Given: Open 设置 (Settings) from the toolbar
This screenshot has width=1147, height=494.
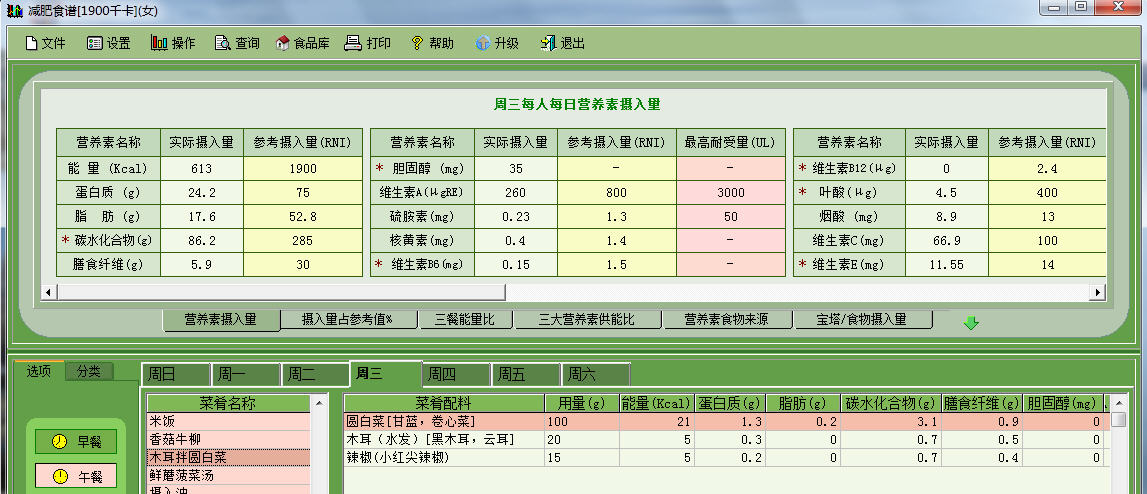Looking at the screenshot, I should point(96,43).
